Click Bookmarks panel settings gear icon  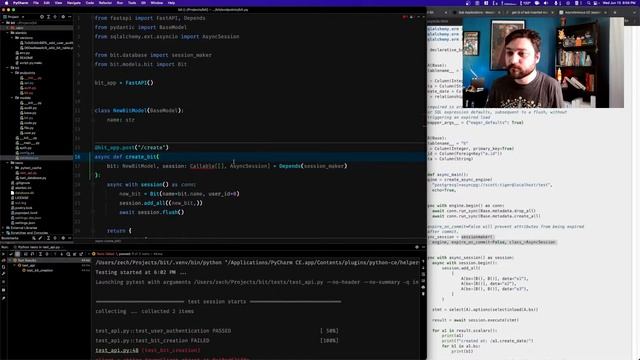tap(63, 238)
